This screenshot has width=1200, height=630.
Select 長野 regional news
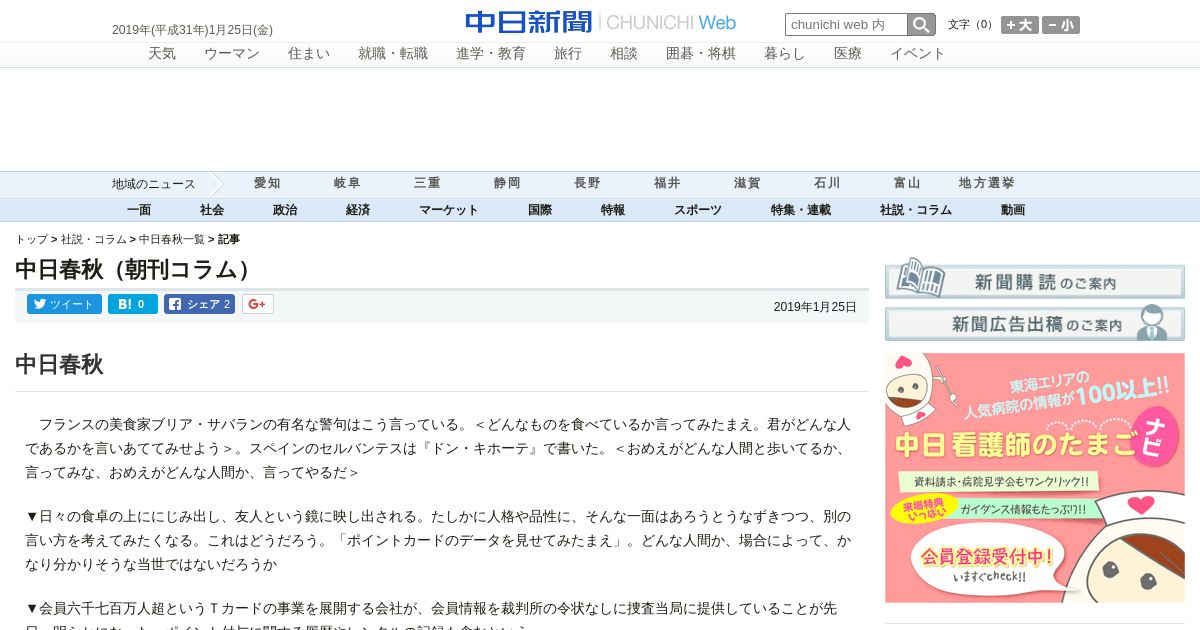[x=587, y=184]
